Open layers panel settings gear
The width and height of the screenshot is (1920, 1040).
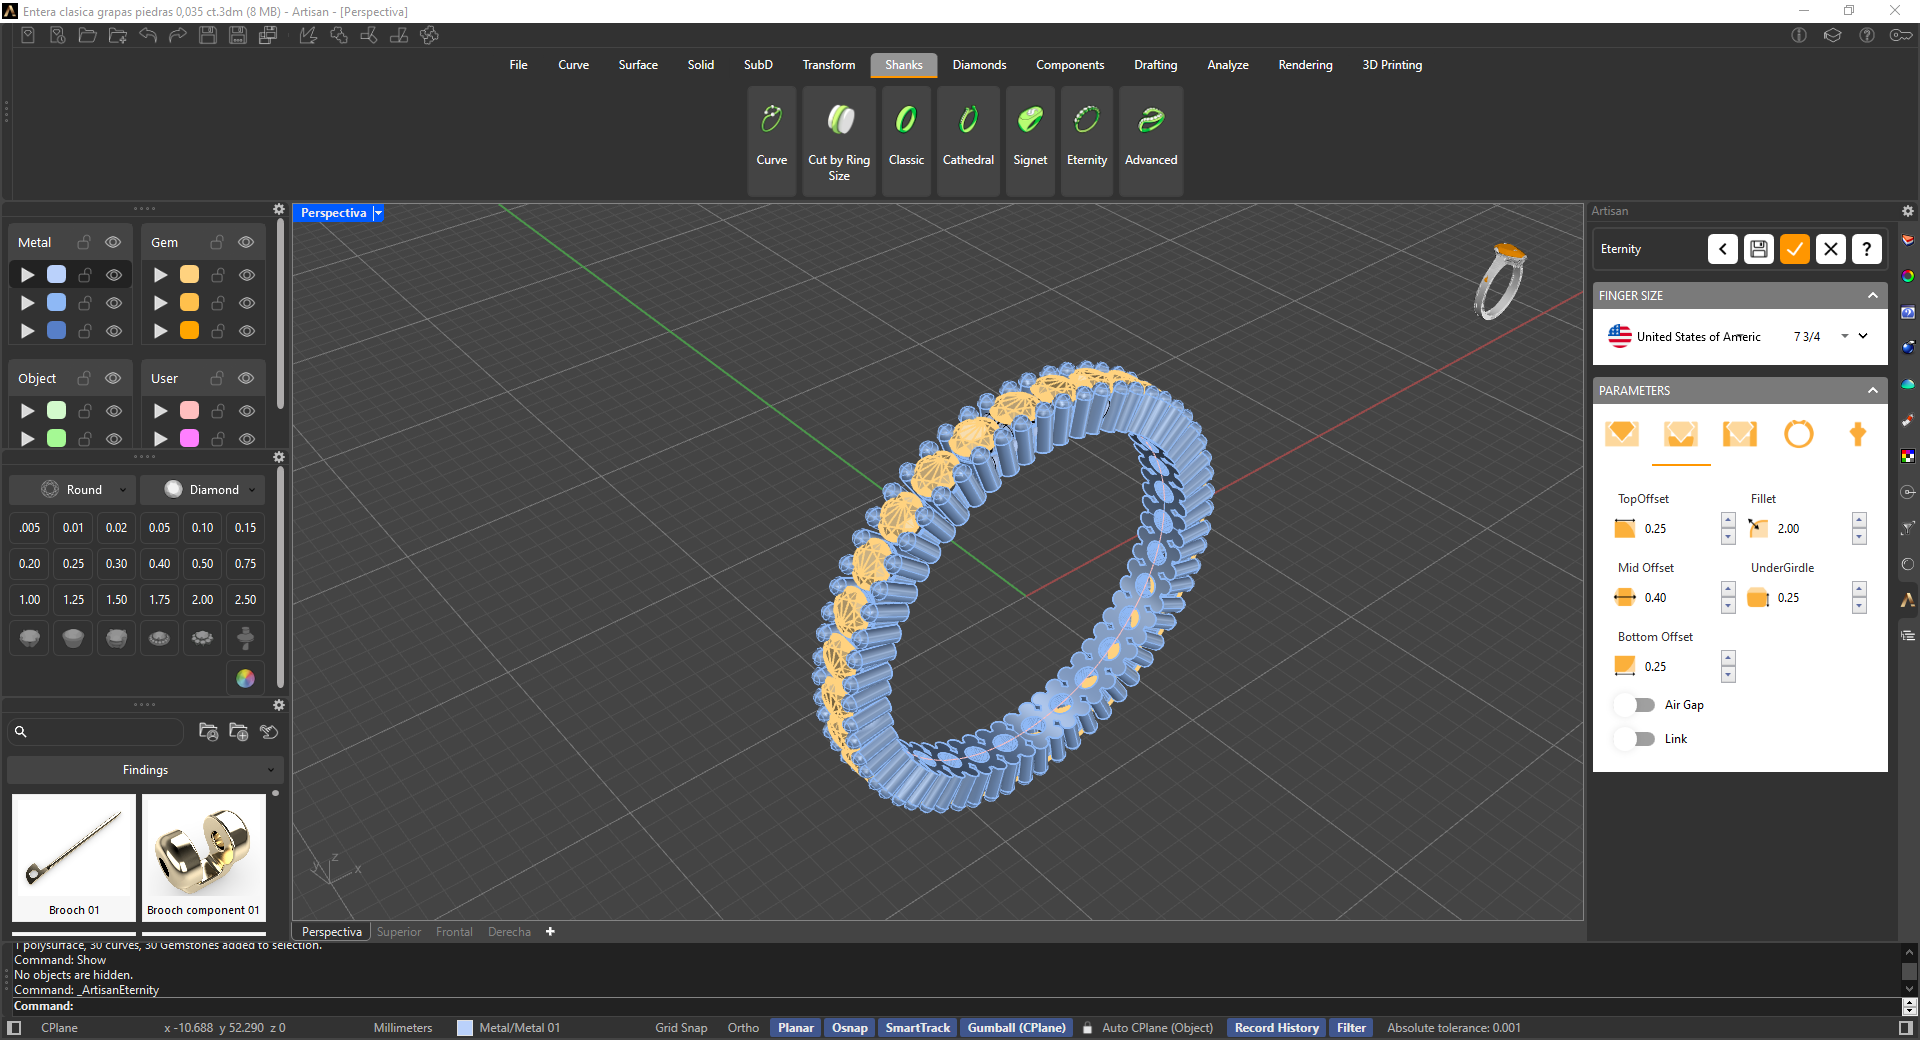(279, 209)
